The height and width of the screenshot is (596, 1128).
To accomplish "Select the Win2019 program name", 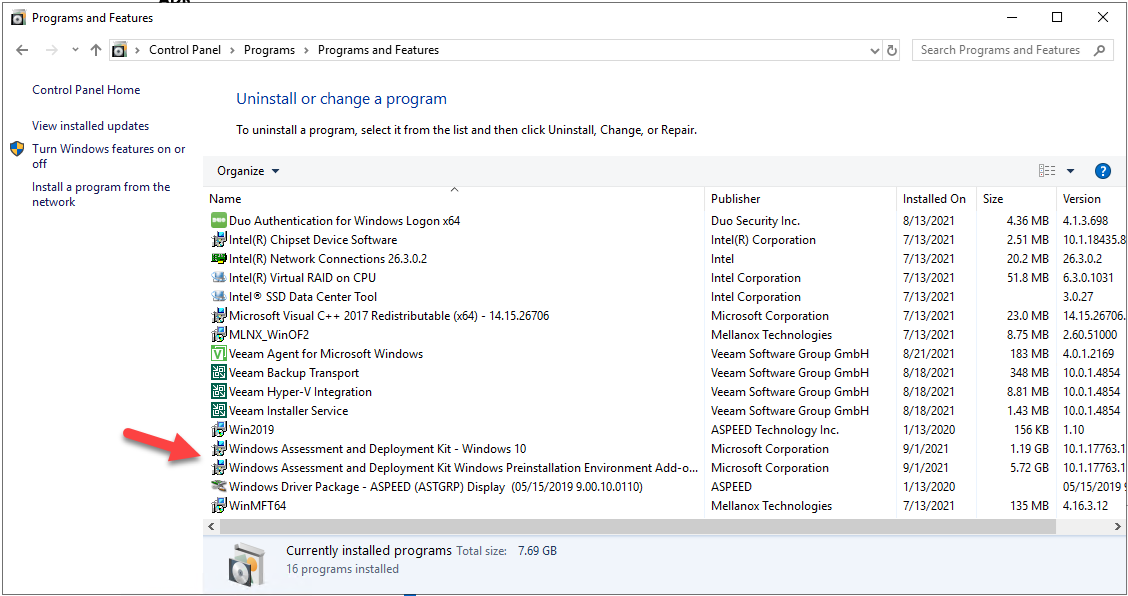I will click(x=251, y=430).
